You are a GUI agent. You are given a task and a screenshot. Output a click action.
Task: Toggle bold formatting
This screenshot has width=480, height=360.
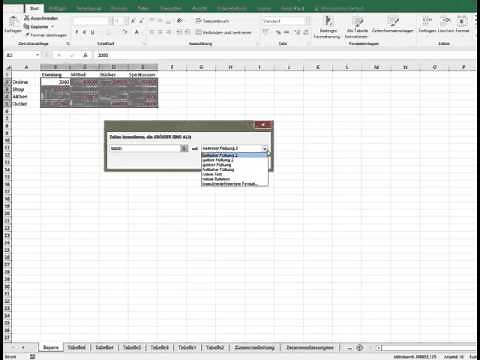[77, 32]
